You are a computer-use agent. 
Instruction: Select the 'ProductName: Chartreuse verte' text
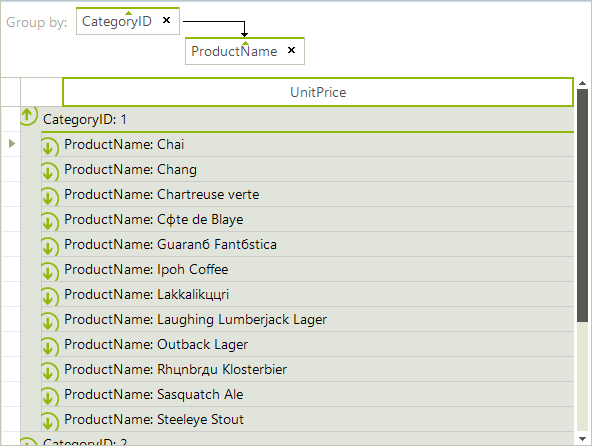tap(162, 194)
